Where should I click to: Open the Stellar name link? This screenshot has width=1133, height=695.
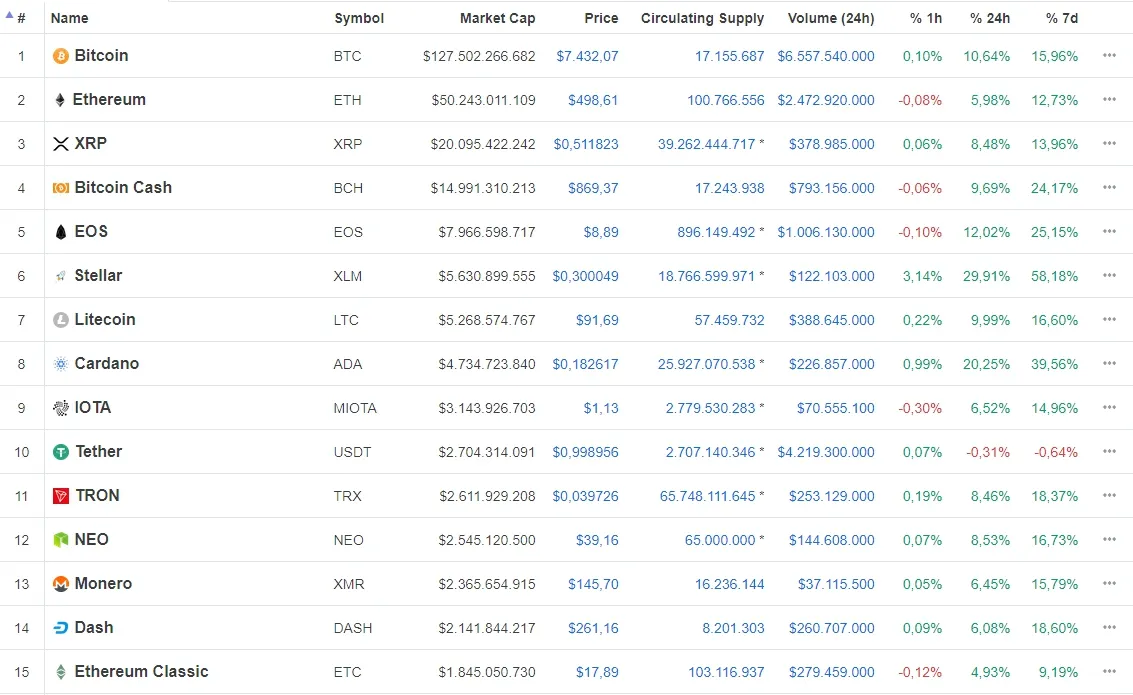point(98,275)
